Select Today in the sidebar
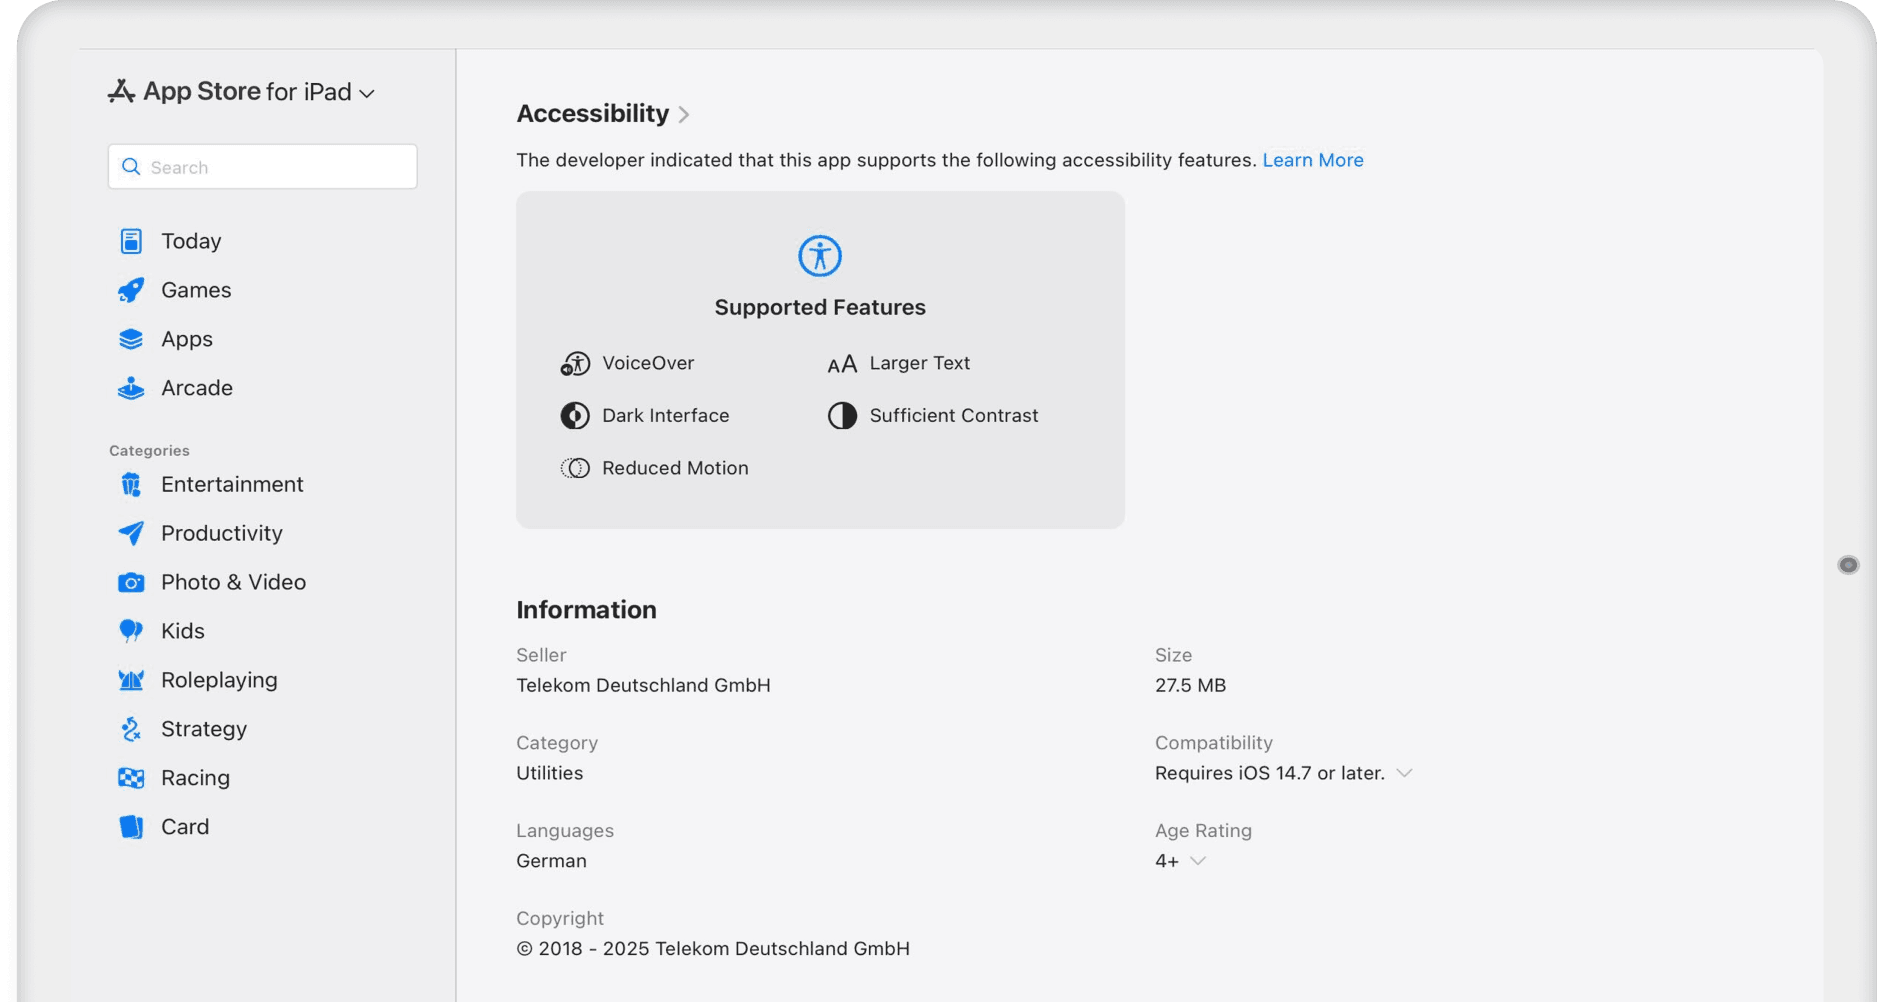This screenshot has width=1877, height=1002. click(190, 241)
